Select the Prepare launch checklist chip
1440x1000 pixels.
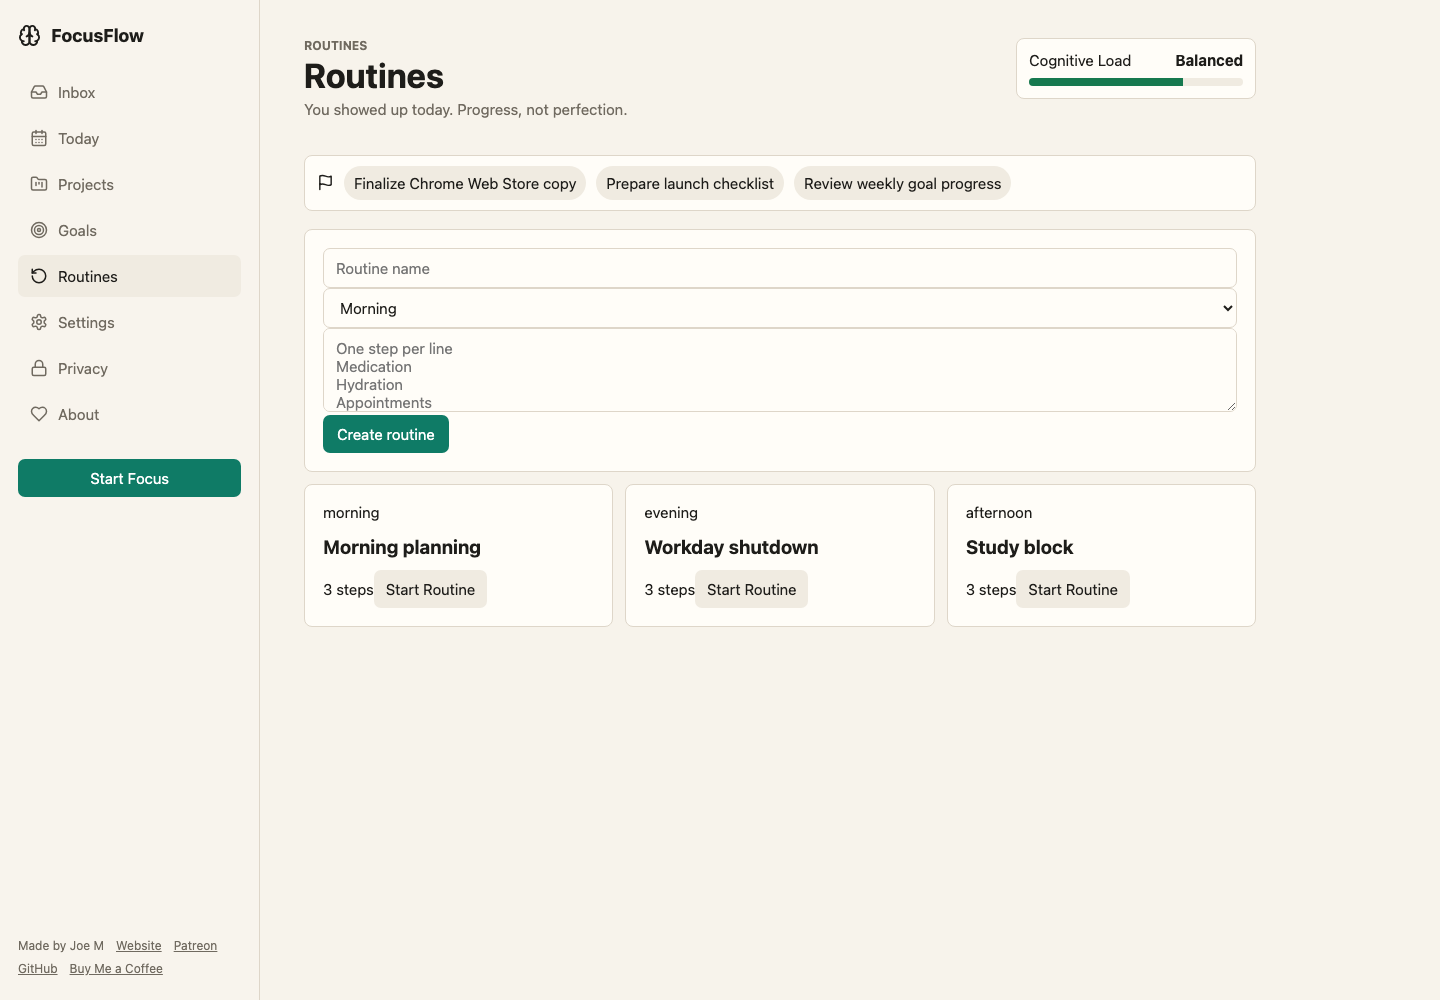690,183
